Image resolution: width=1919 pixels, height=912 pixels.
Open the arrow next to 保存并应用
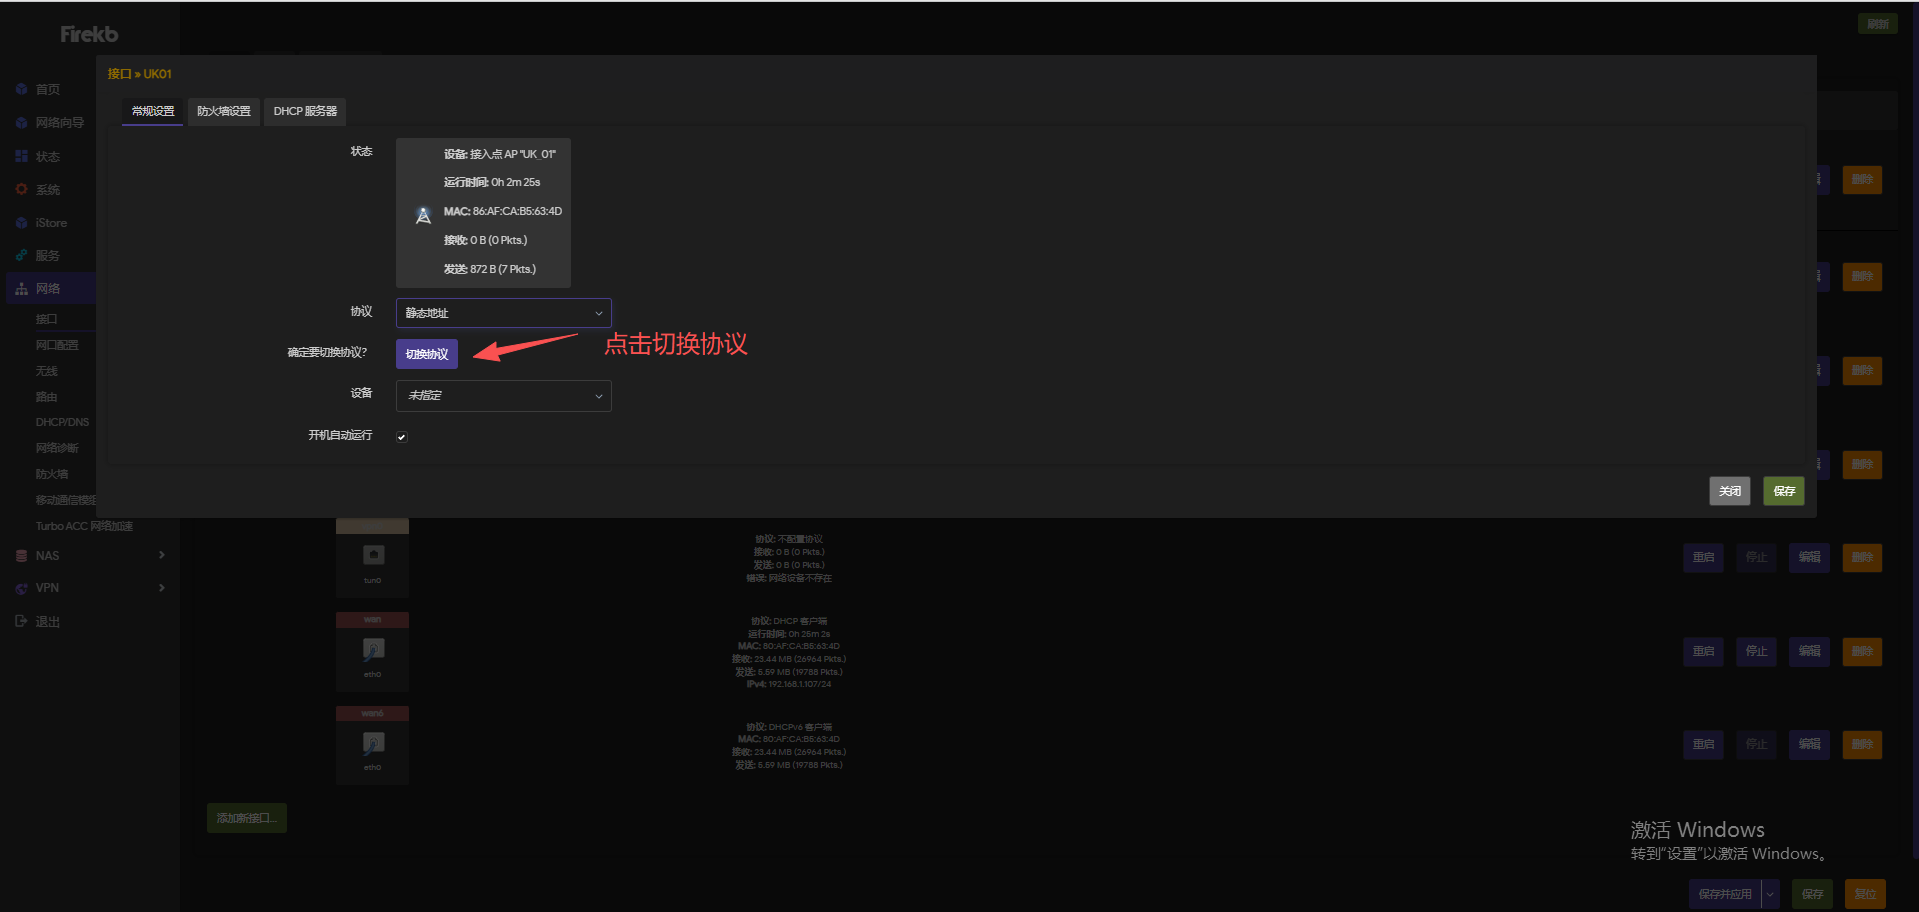1771,894
